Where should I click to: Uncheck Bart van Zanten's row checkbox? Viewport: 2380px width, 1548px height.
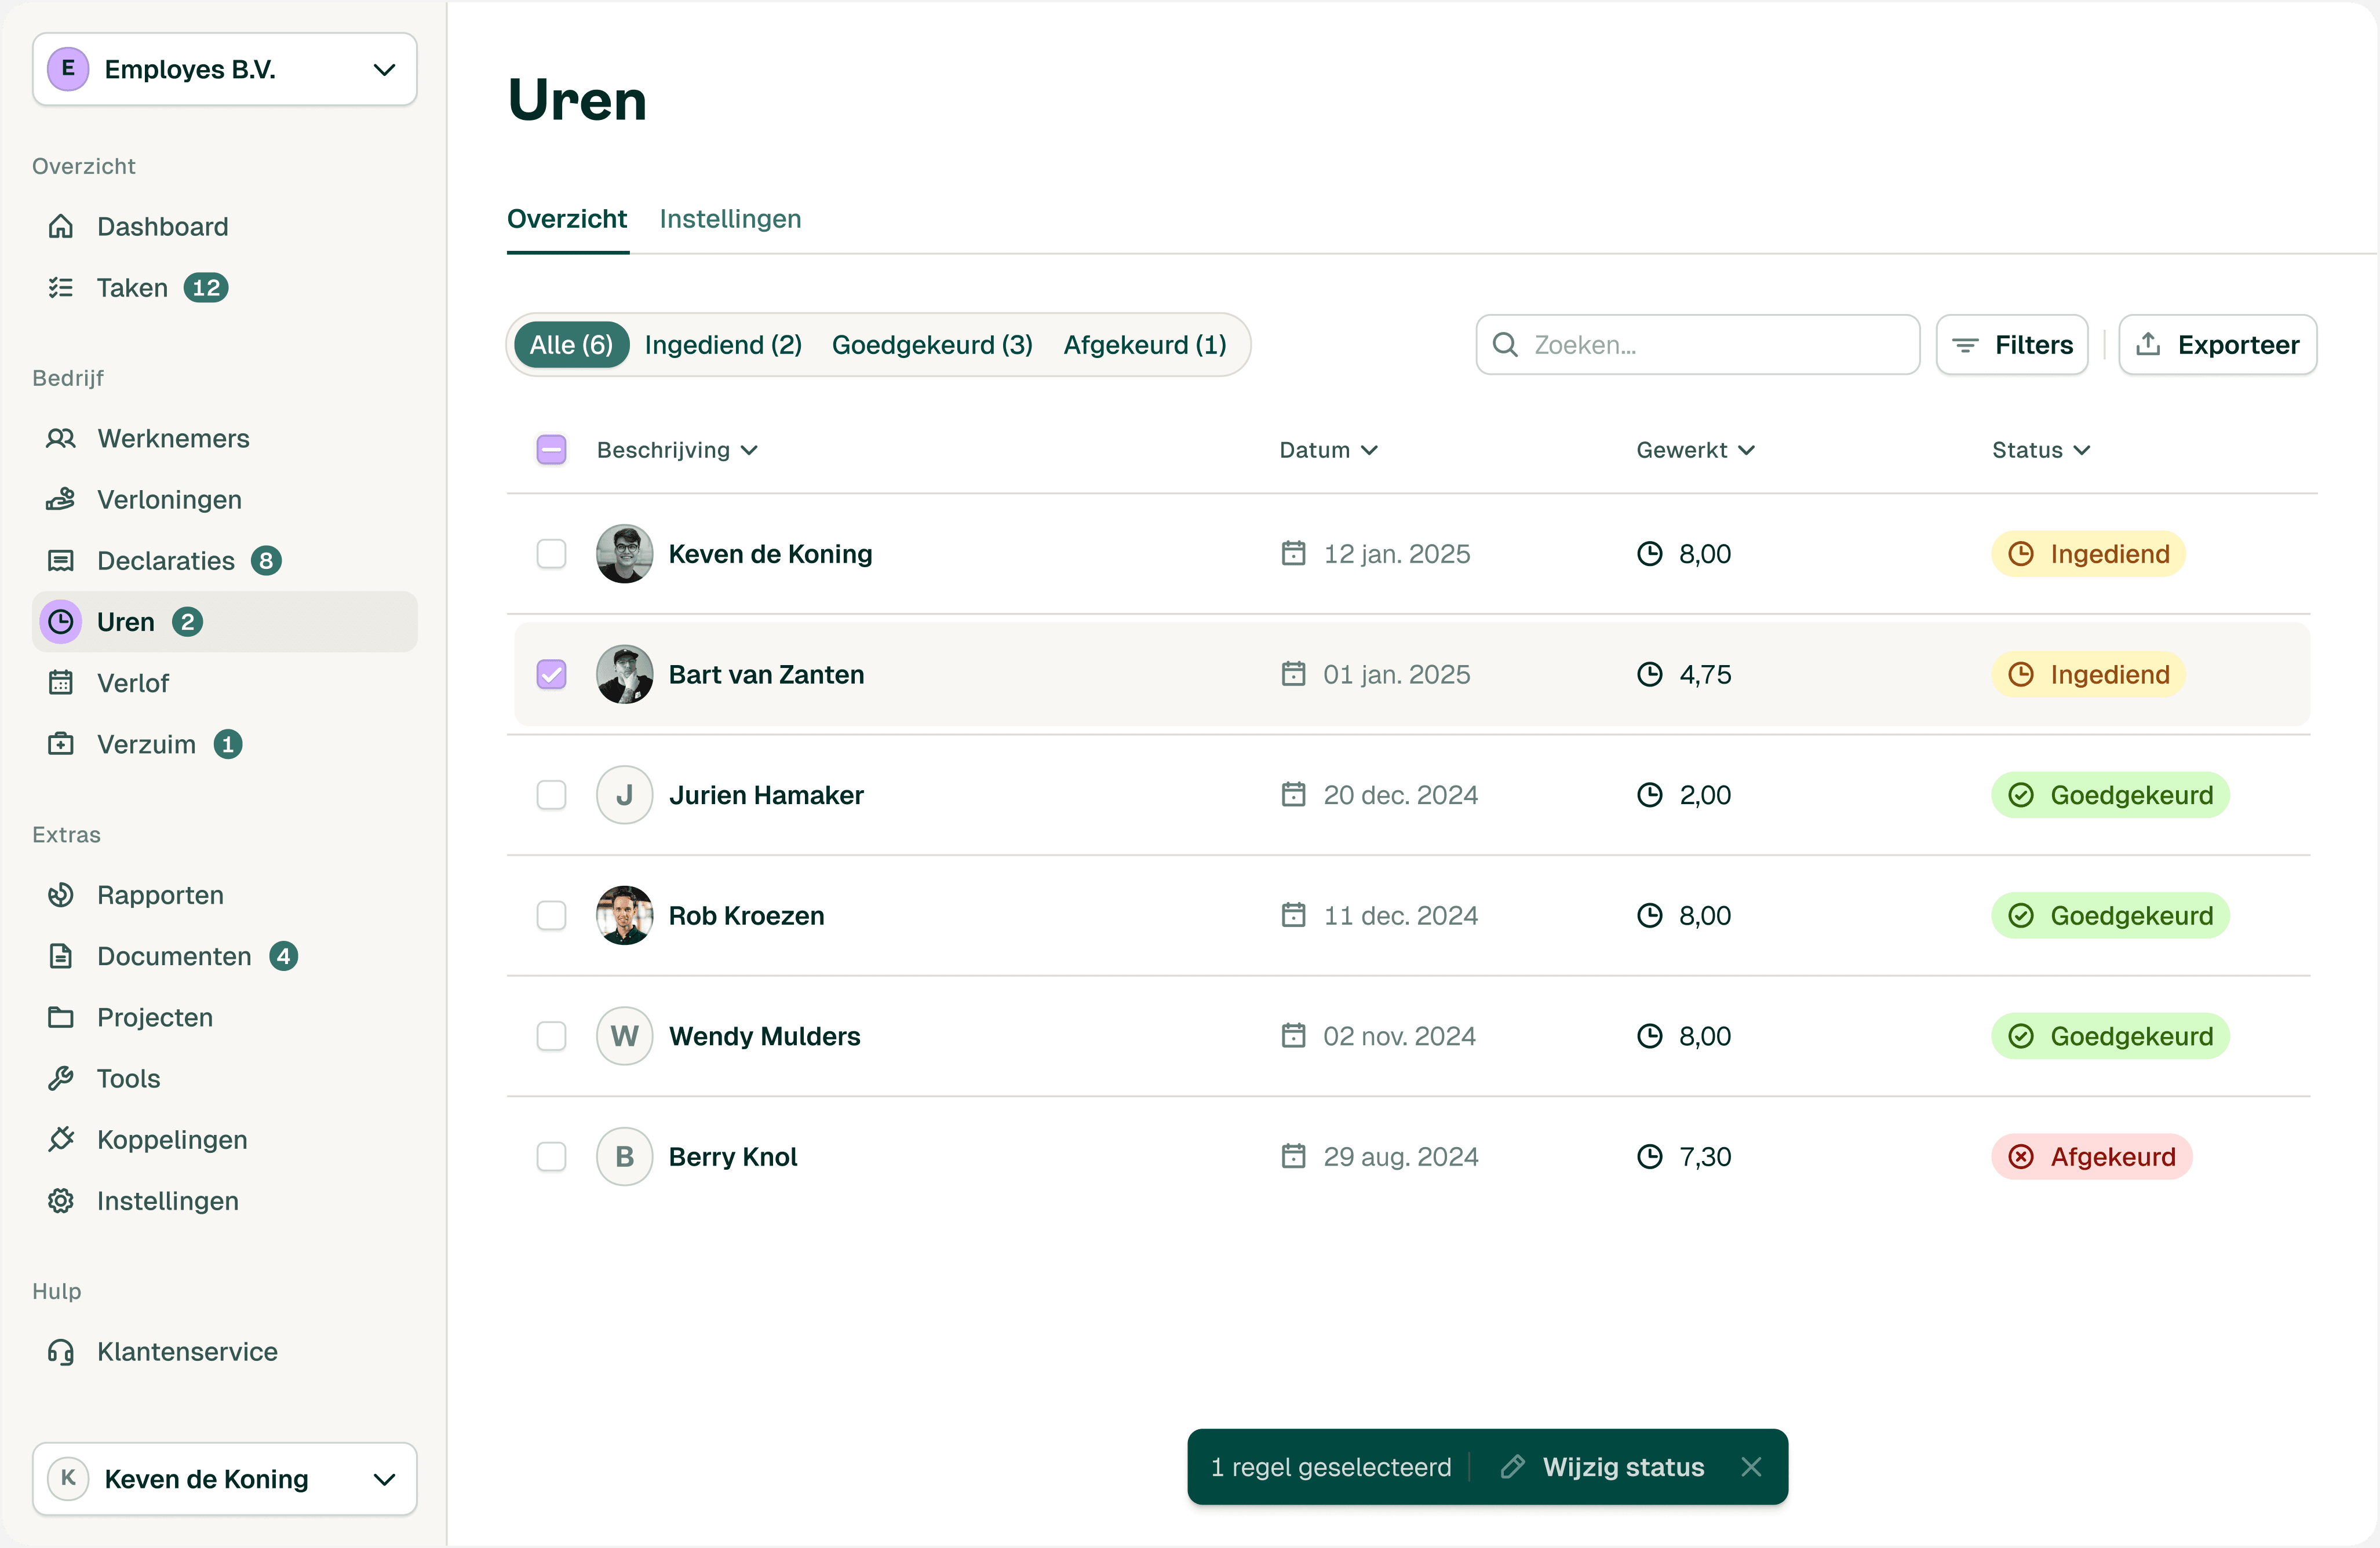point(551,675)
